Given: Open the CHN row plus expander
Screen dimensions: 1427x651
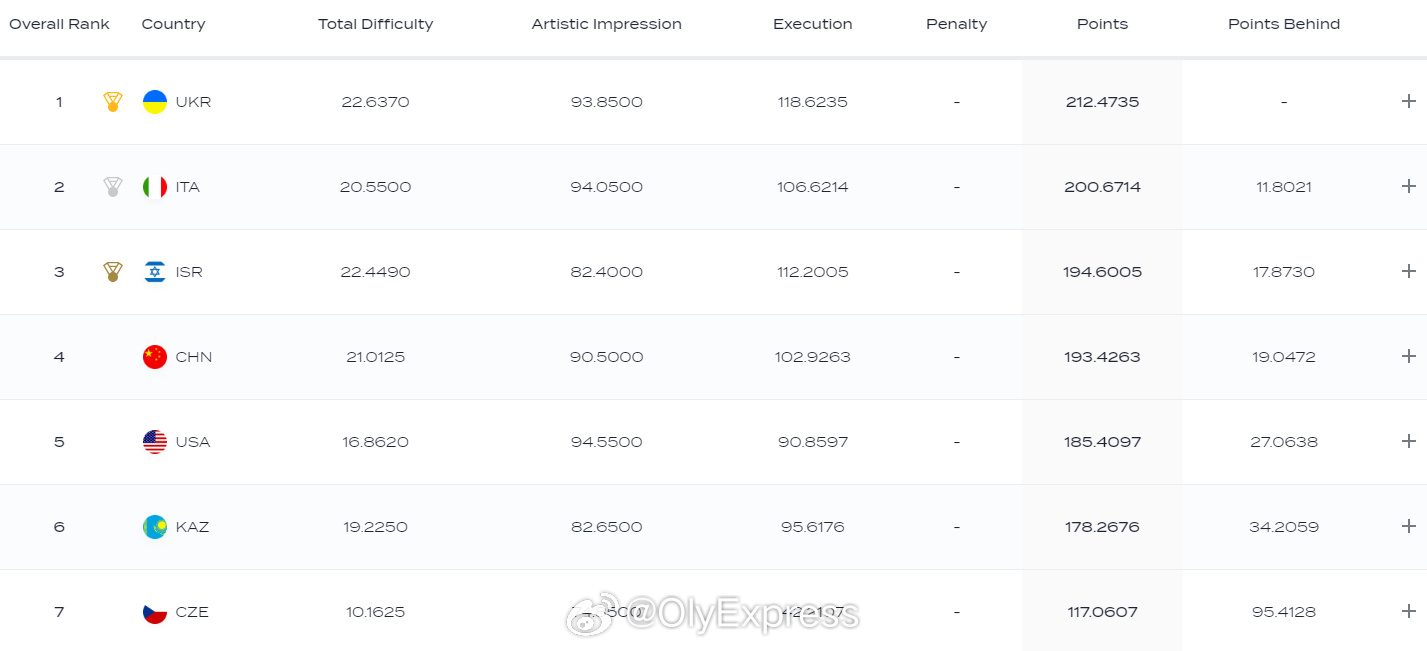Looking at the screenshot, I should [1408, 356].
